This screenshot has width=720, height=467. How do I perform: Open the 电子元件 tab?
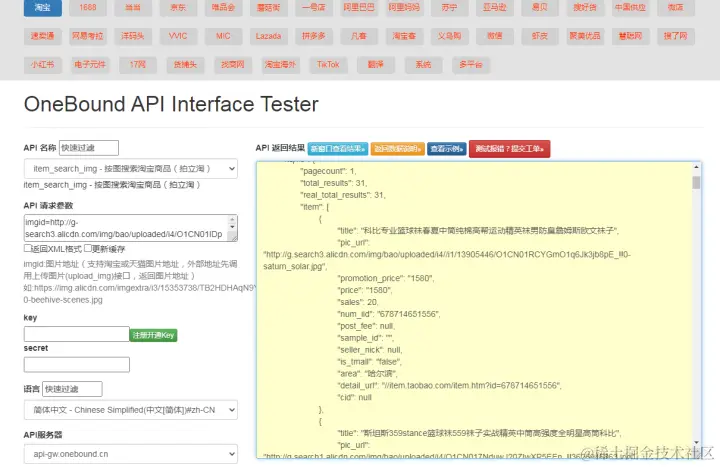point(90,64)
